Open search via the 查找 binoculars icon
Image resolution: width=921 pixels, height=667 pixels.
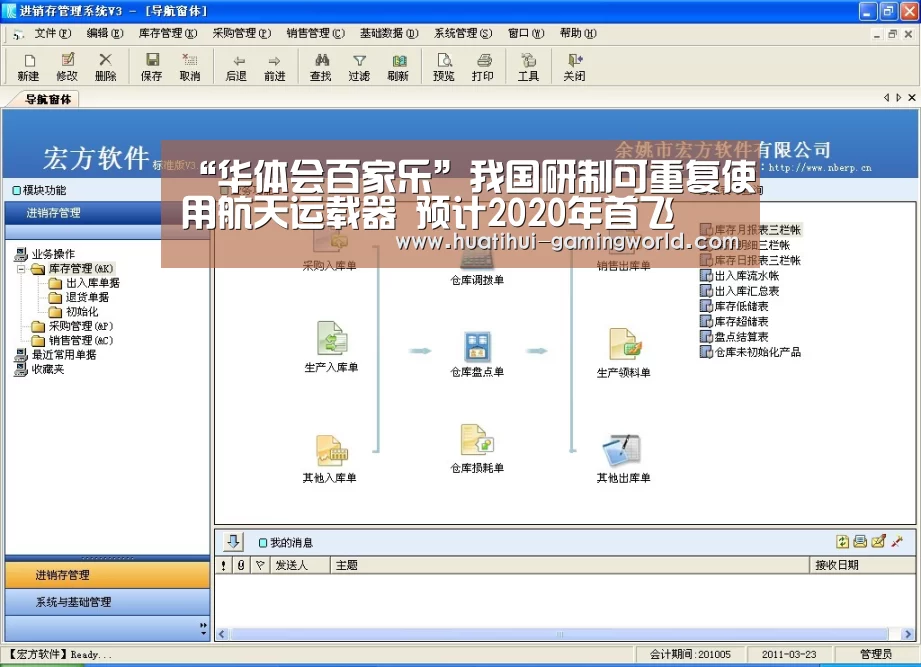321,66
